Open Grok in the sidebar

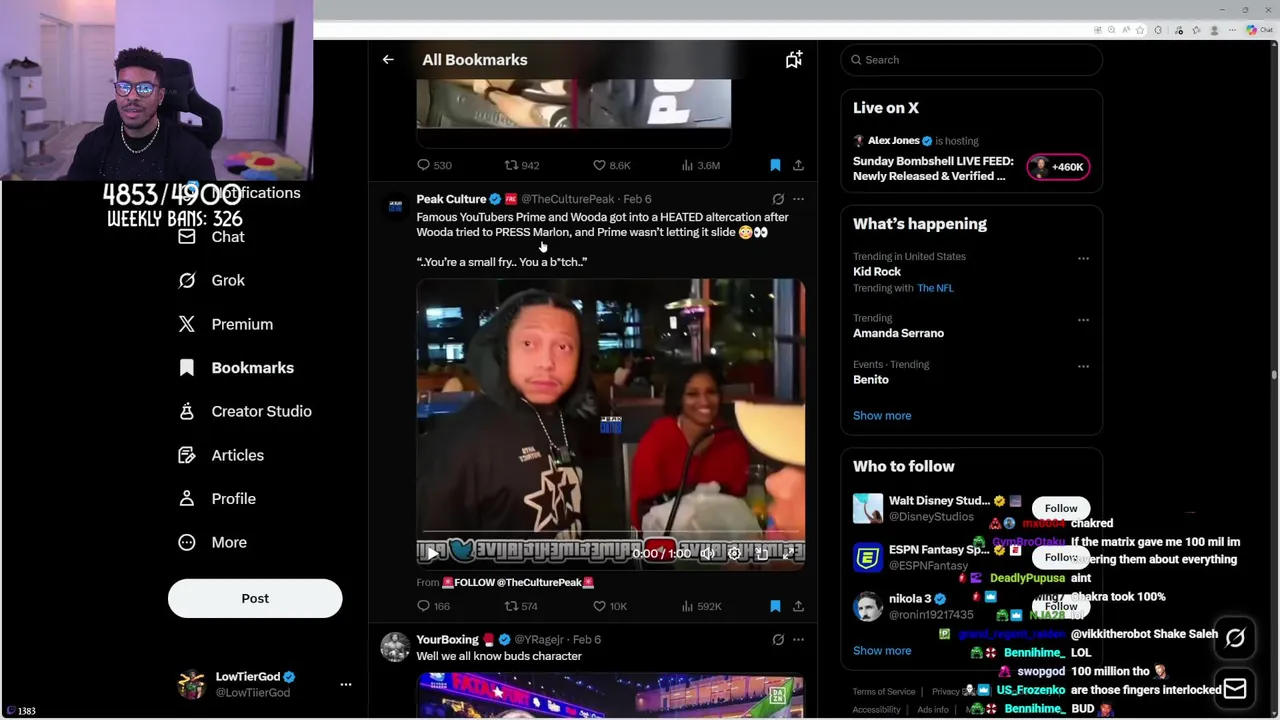click(211, 281)
